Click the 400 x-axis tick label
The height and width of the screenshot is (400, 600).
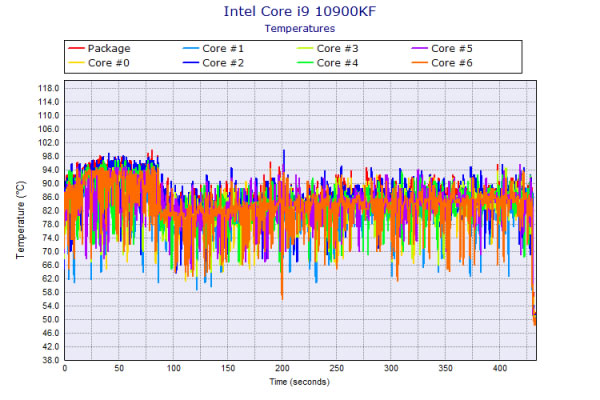(x=500, y=368)
